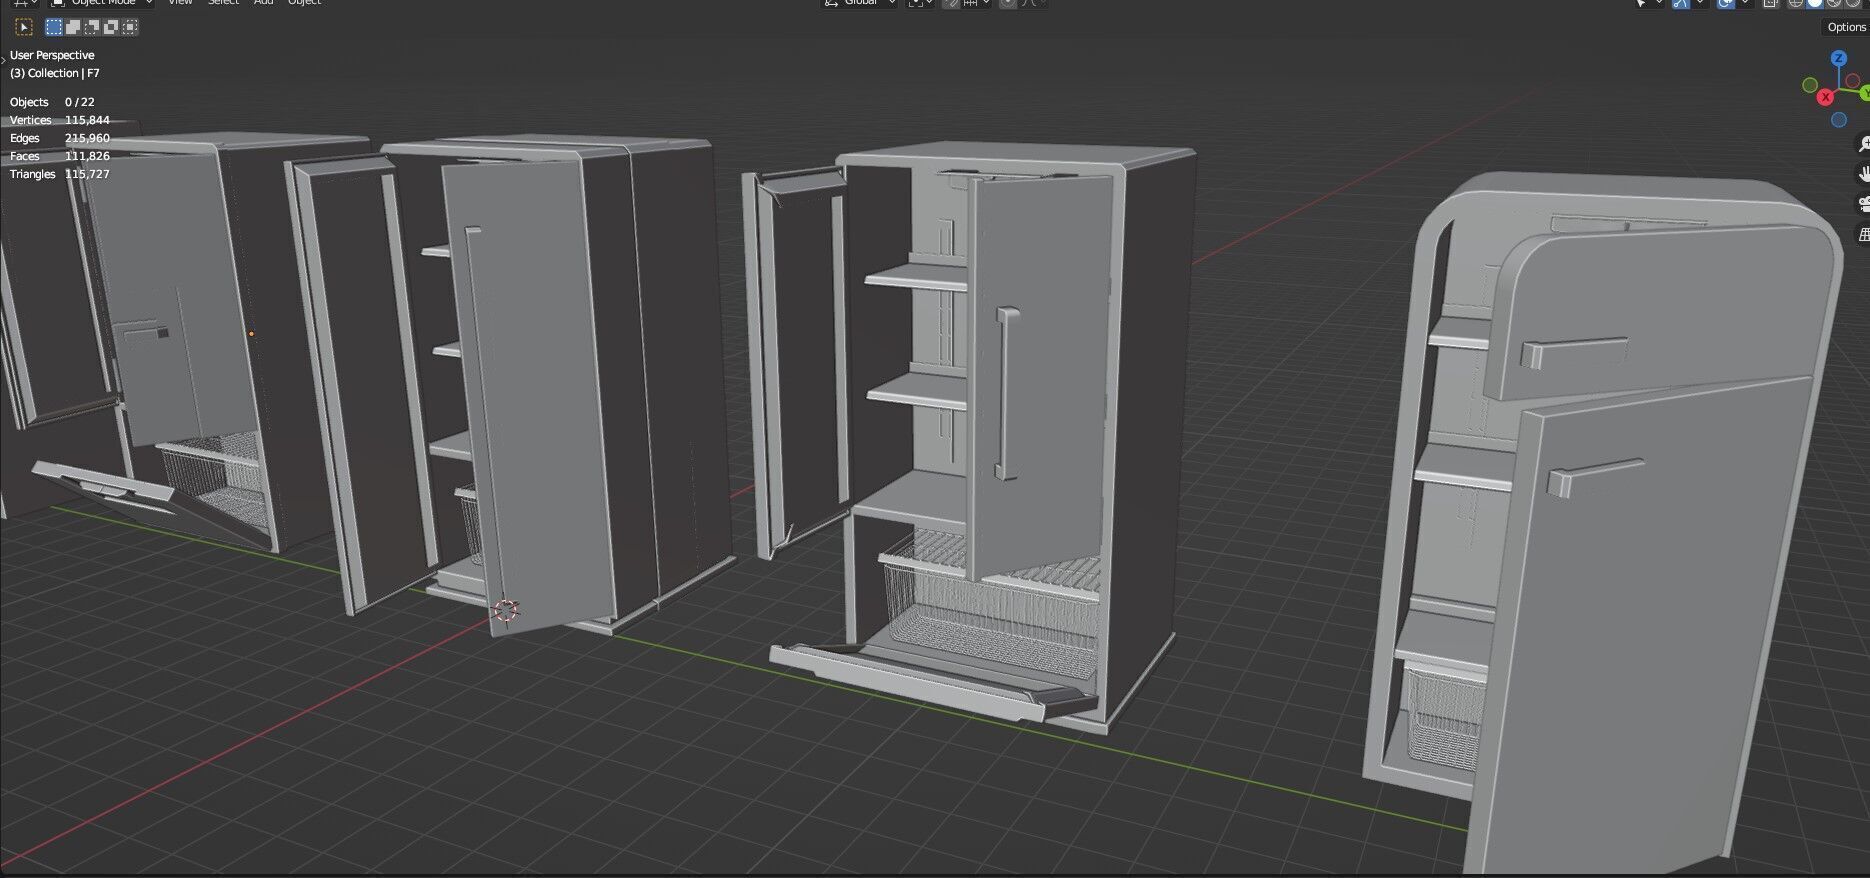The width and height of the screenshot is (1870, 878).
Task: Click the hollow blue negative Z gizmo circle
Action: point(1838,120)
